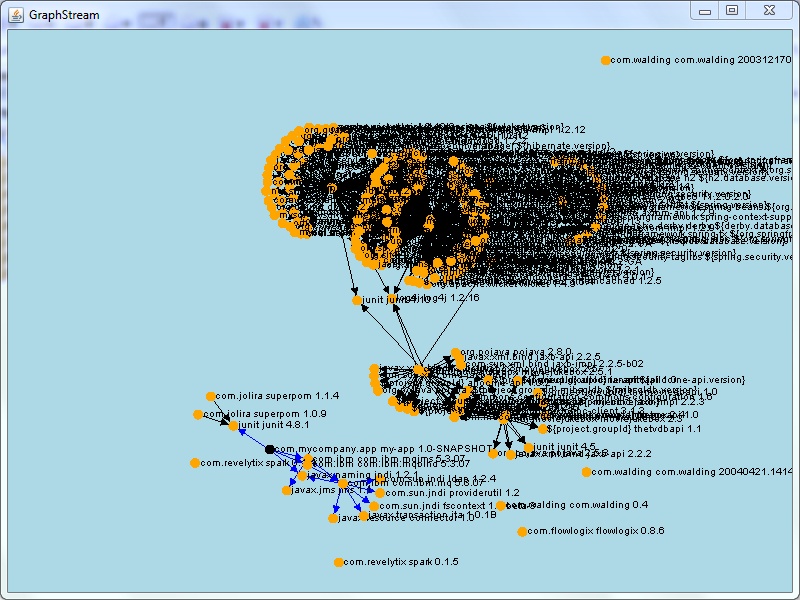Click the com.revelytix spark 0.1.5 node

pos(338,562)
